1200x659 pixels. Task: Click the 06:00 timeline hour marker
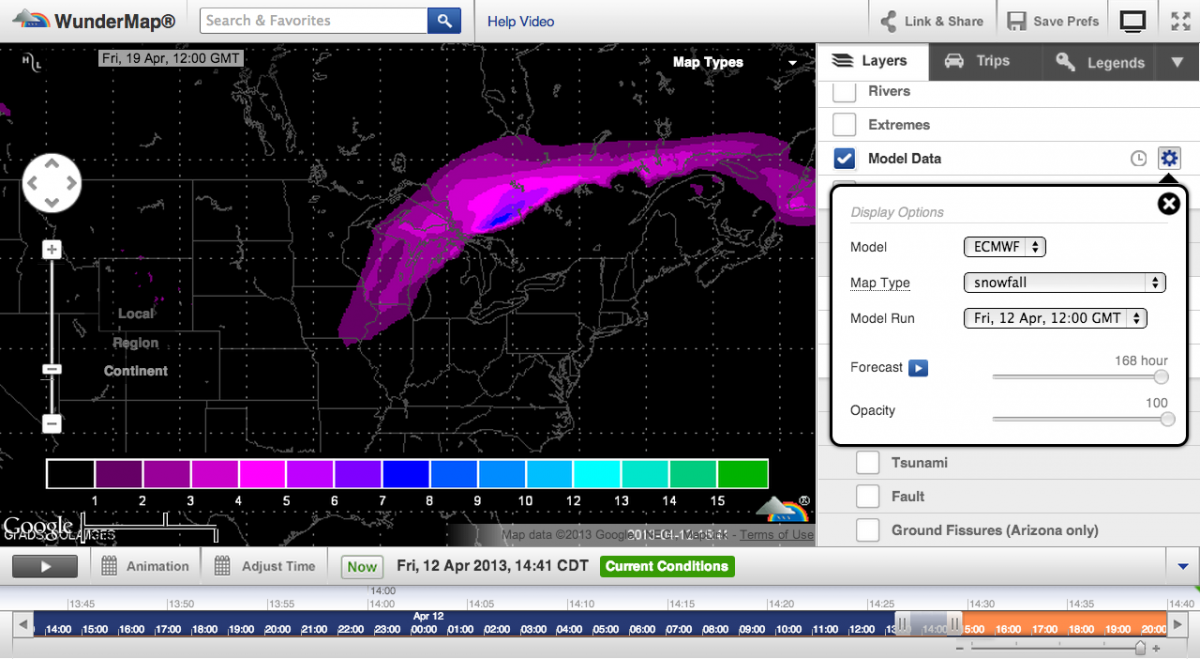pyautogui.click(x=644, y=629)
